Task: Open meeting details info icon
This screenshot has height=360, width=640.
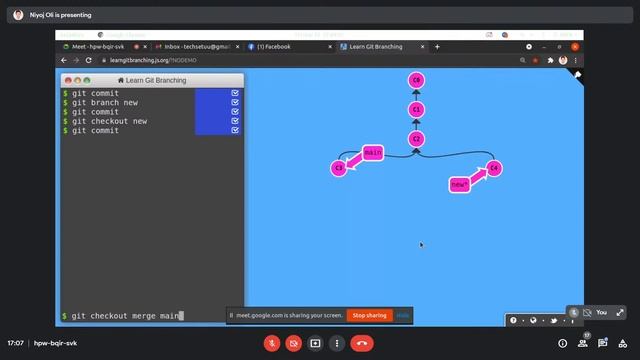Action: 562,343
